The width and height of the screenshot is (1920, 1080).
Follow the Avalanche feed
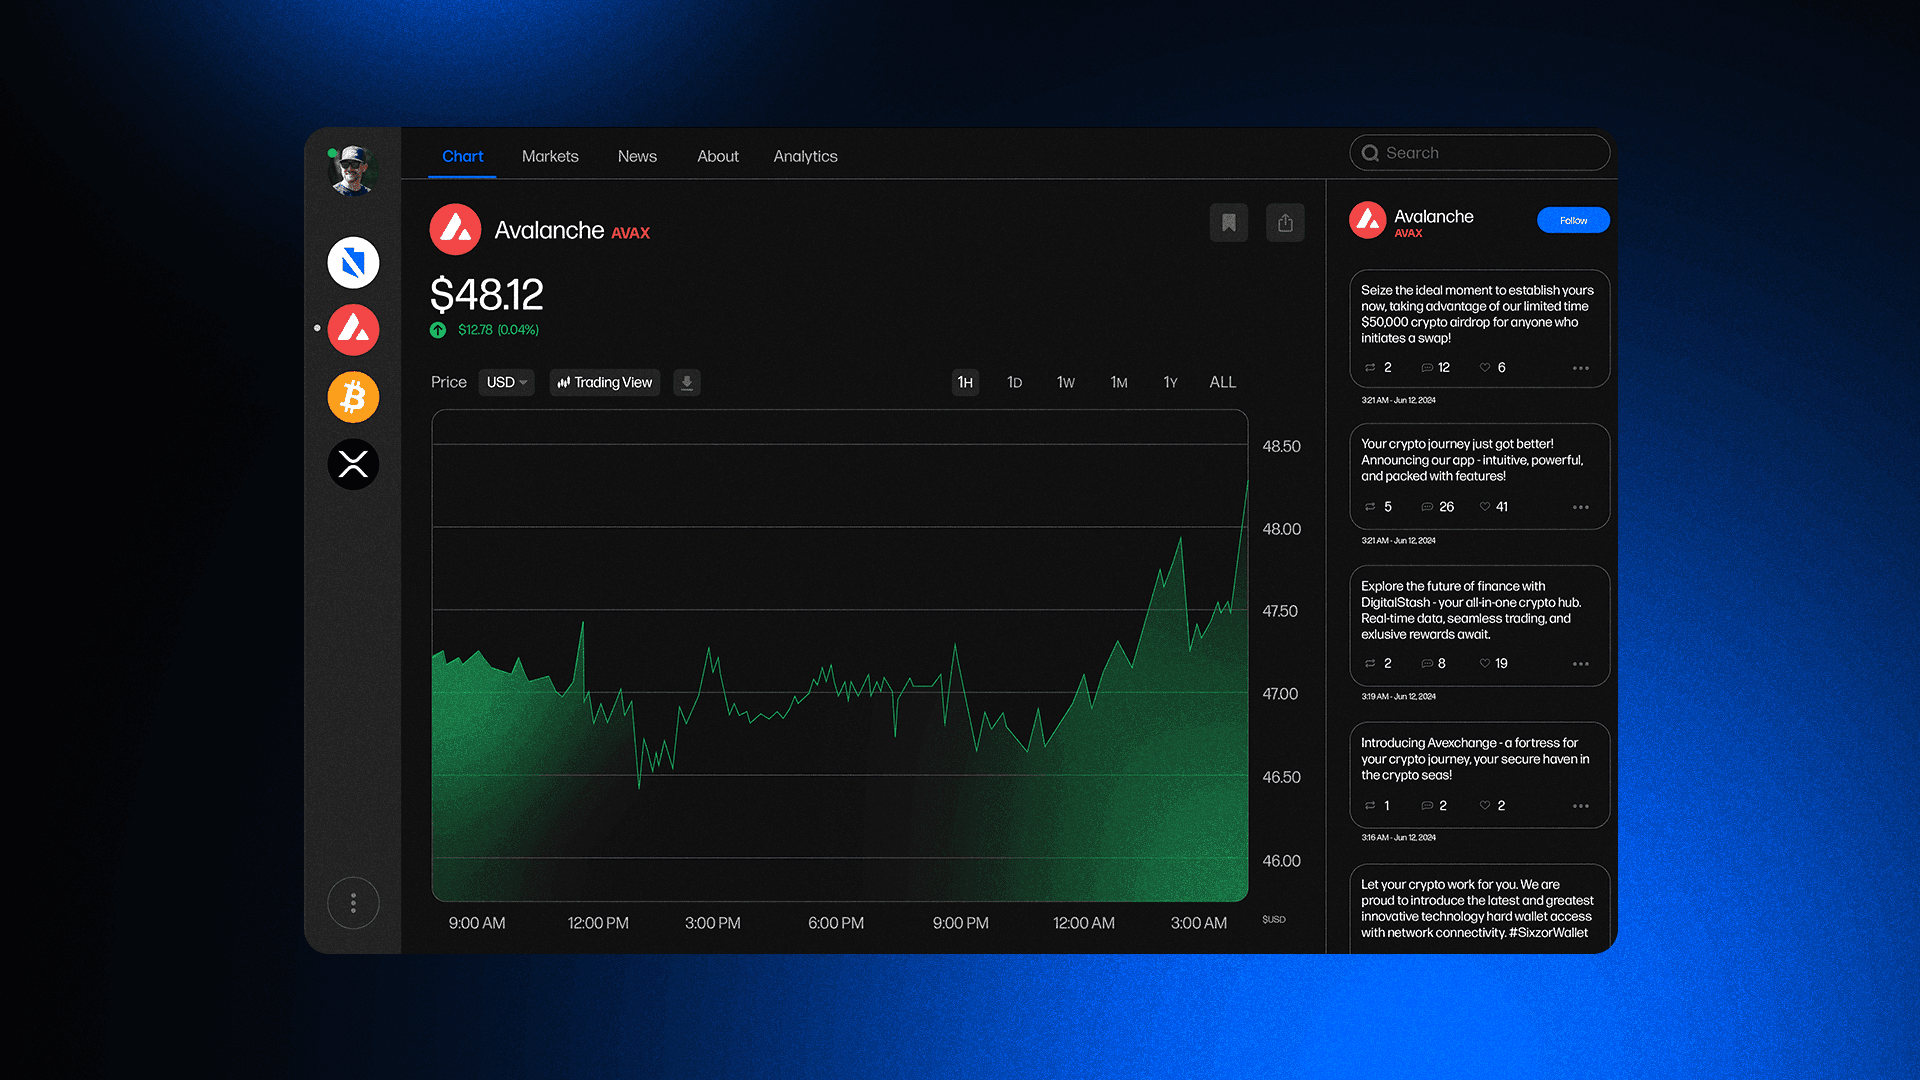1573,220
